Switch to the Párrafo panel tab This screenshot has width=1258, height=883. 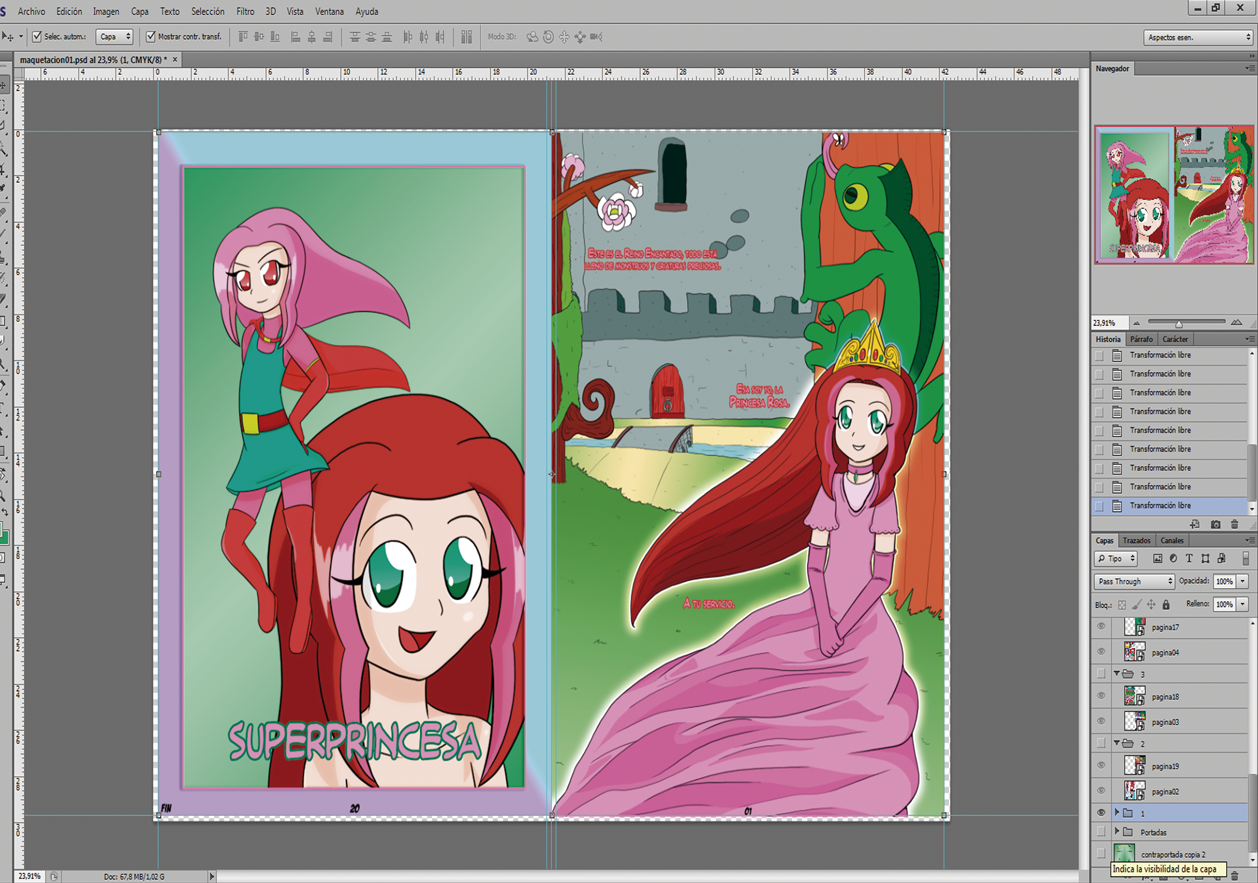(x=1141, y=339)
